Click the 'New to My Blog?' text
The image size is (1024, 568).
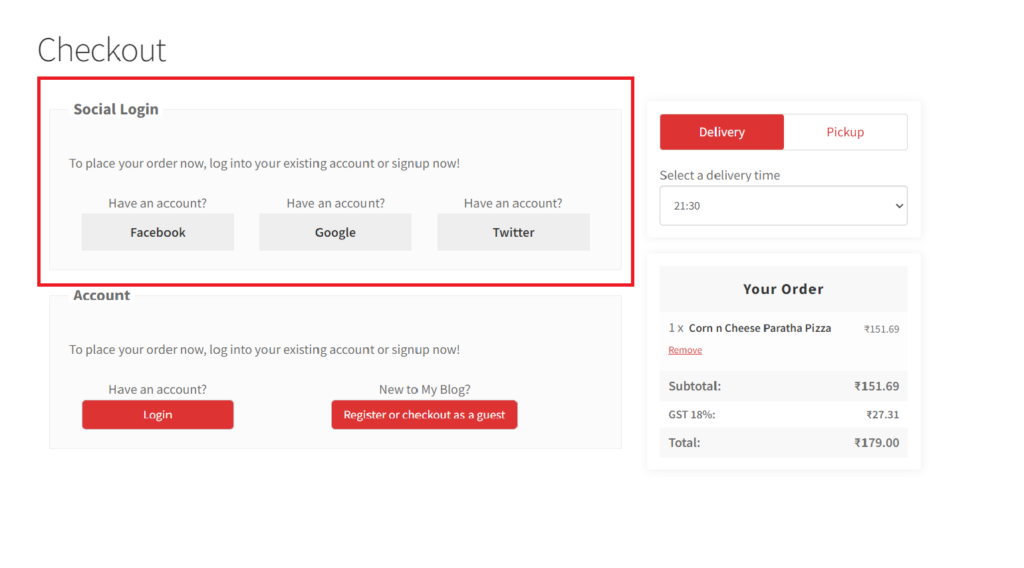[x=424, y=389]
